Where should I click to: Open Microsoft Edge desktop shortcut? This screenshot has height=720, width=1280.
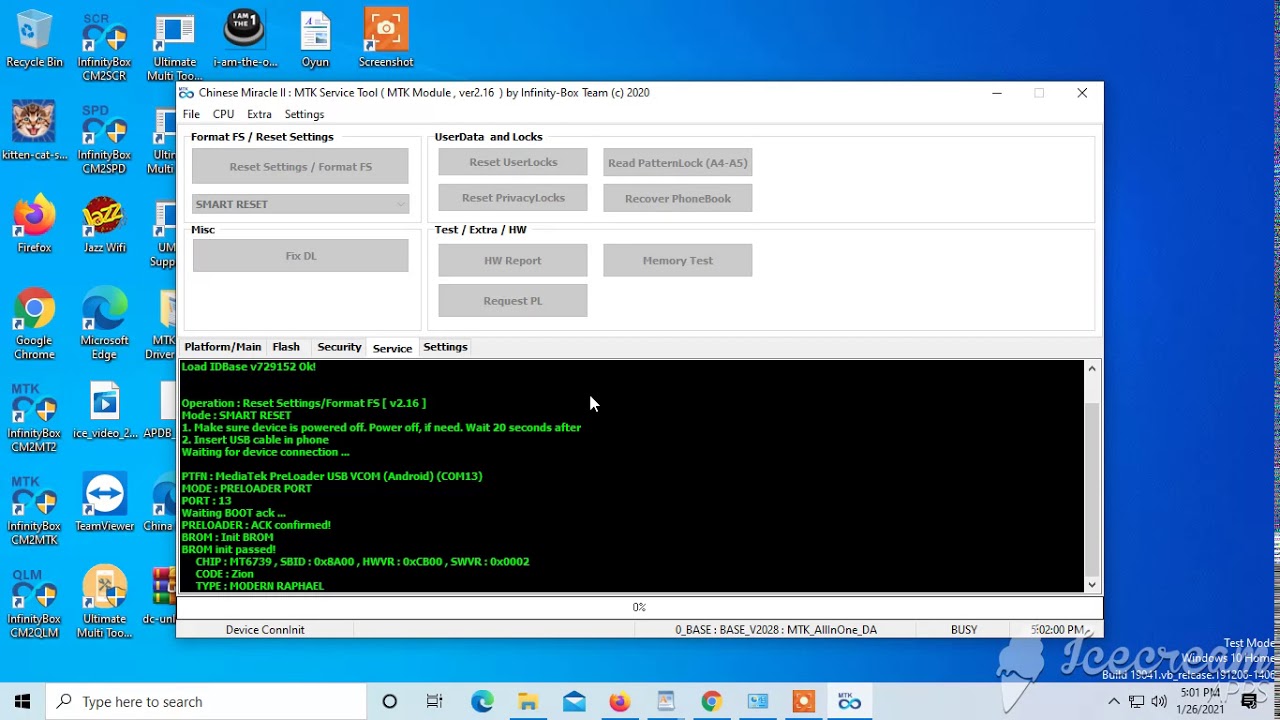pos(104,324)
